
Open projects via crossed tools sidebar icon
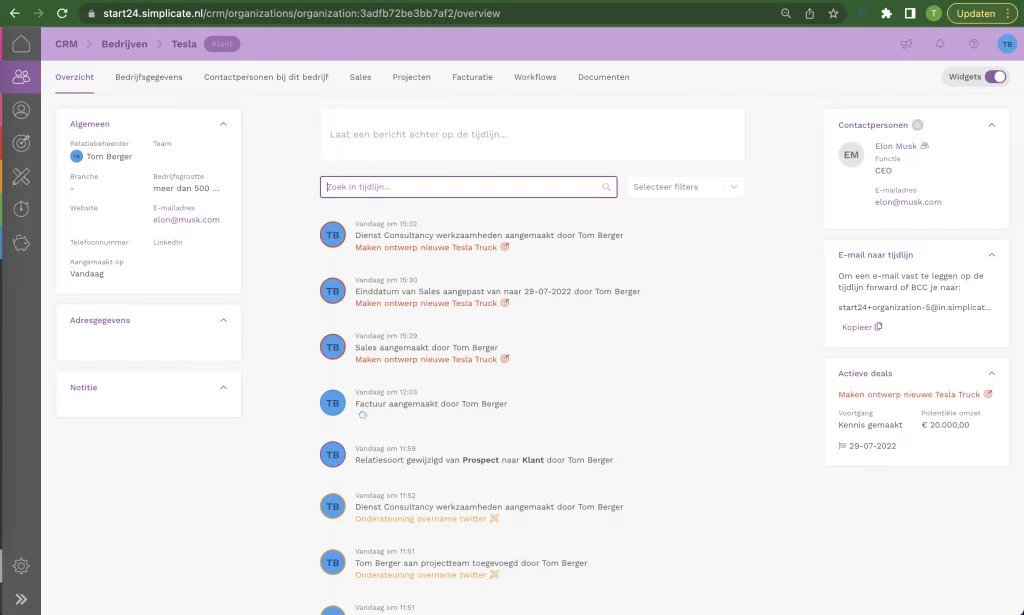(21, 176)
